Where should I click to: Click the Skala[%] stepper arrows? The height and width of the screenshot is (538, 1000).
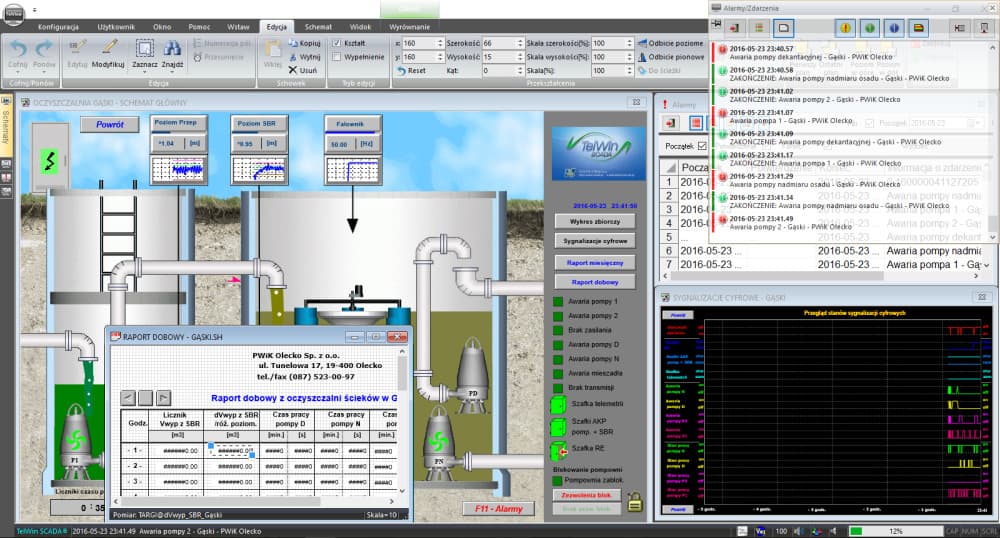click(x=629, y=71)
